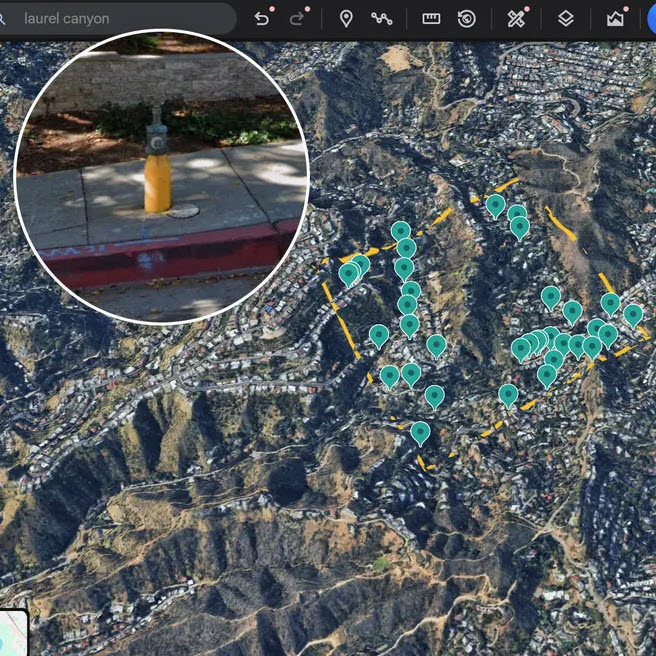
Task: Click the mountain icon in the toolbar
Action: [615, 18]
